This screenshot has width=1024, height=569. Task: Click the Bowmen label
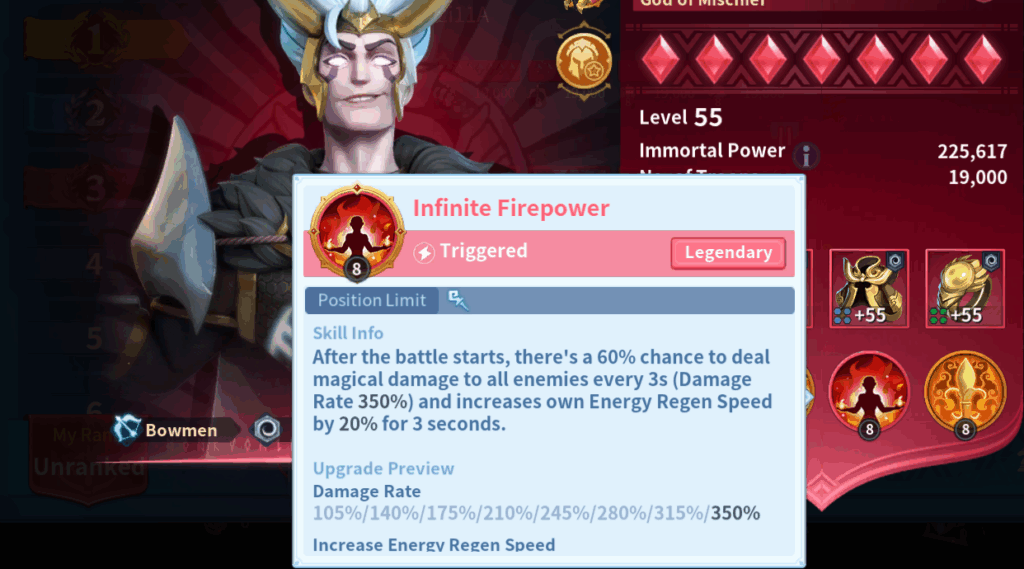tap(181, 431)
